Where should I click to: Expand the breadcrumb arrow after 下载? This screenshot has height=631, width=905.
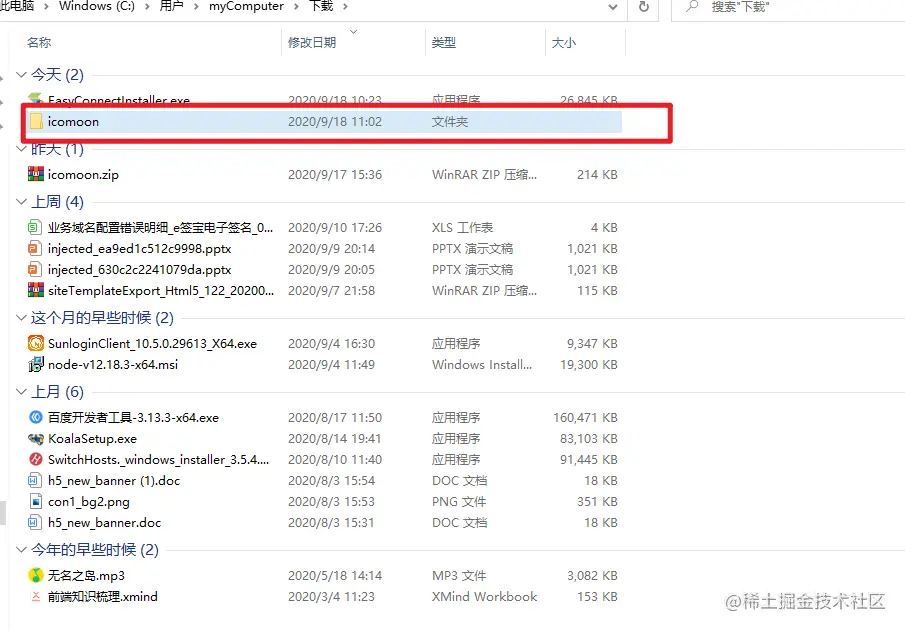(345, 6)
